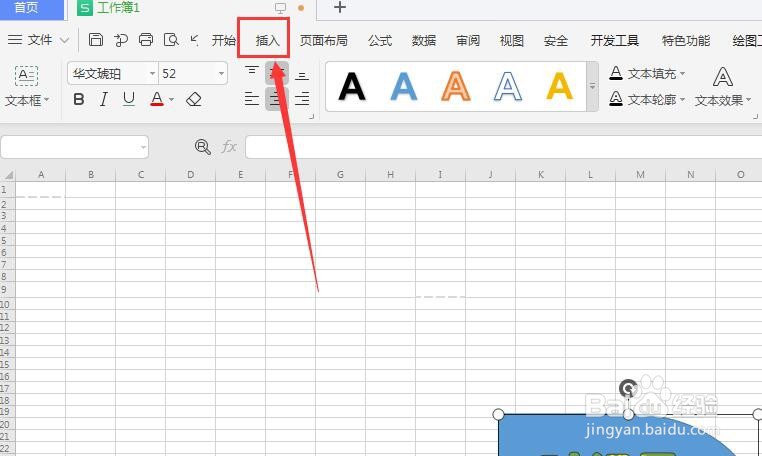Switch to the 插入 (Insert) tab

pyautogui.click(x=268, y=40)
